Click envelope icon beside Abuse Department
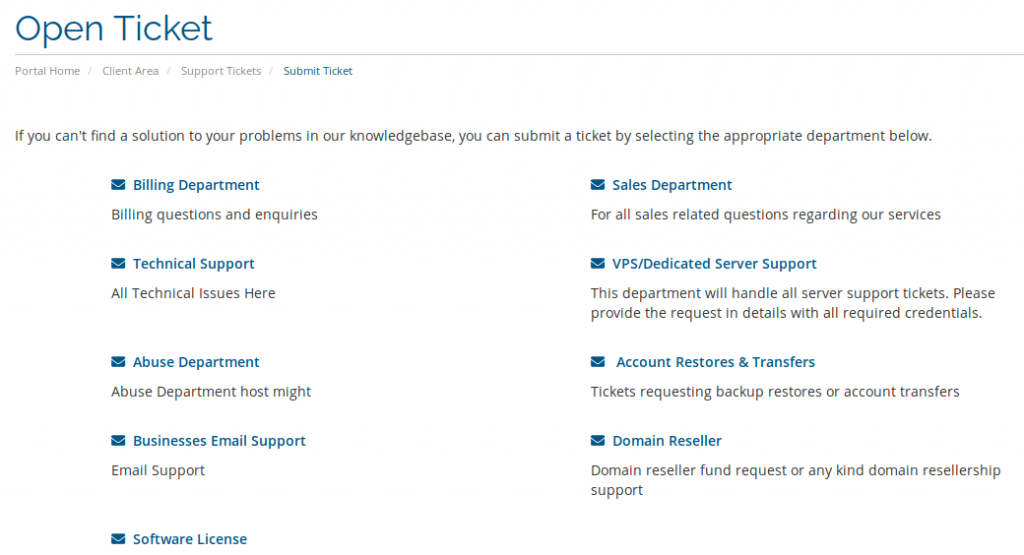Screen dimensions: 1024x555 pos(118,362)
